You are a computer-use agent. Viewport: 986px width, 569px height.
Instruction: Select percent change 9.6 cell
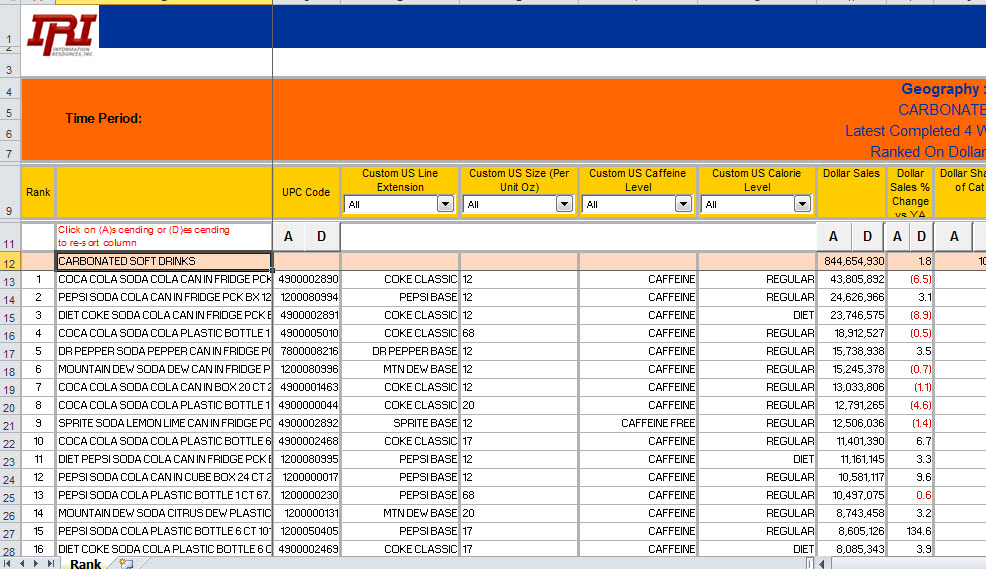click(x=910, y=477)
